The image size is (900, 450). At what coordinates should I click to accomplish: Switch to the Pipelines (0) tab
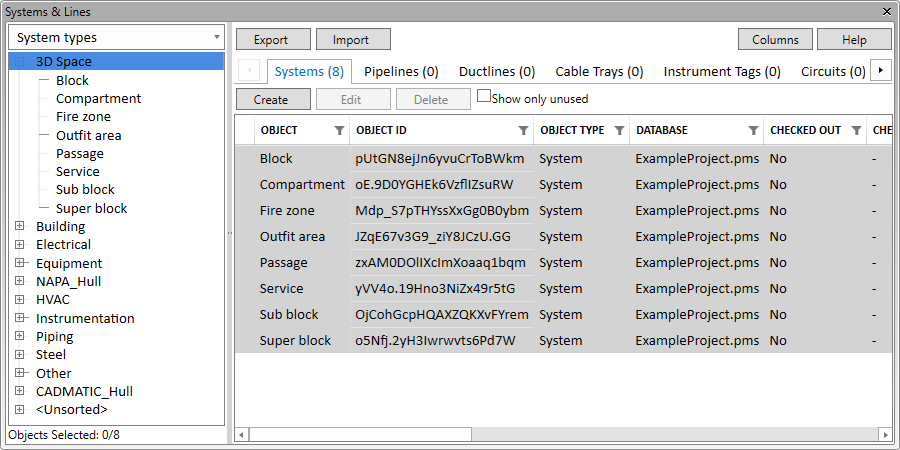pyautogui.click(x=401, y=72)
